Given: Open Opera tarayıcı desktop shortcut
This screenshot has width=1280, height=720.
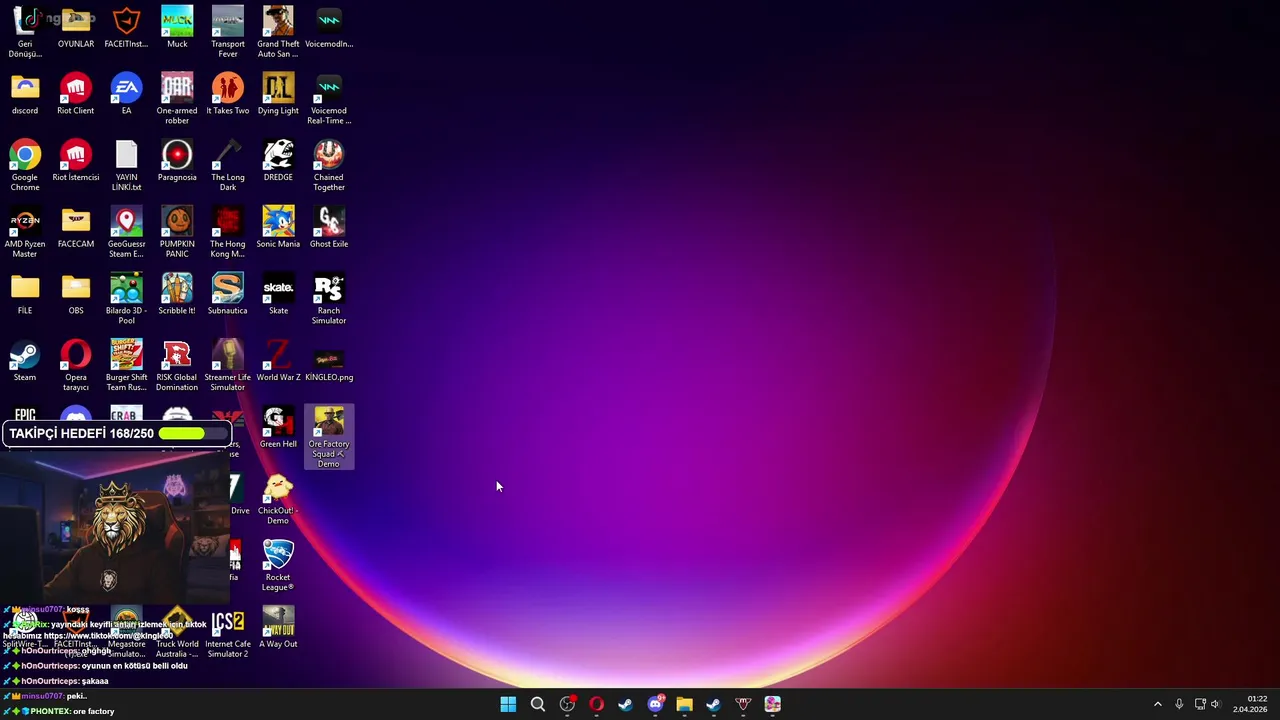Looking at the screenshot, I should 75,366.
